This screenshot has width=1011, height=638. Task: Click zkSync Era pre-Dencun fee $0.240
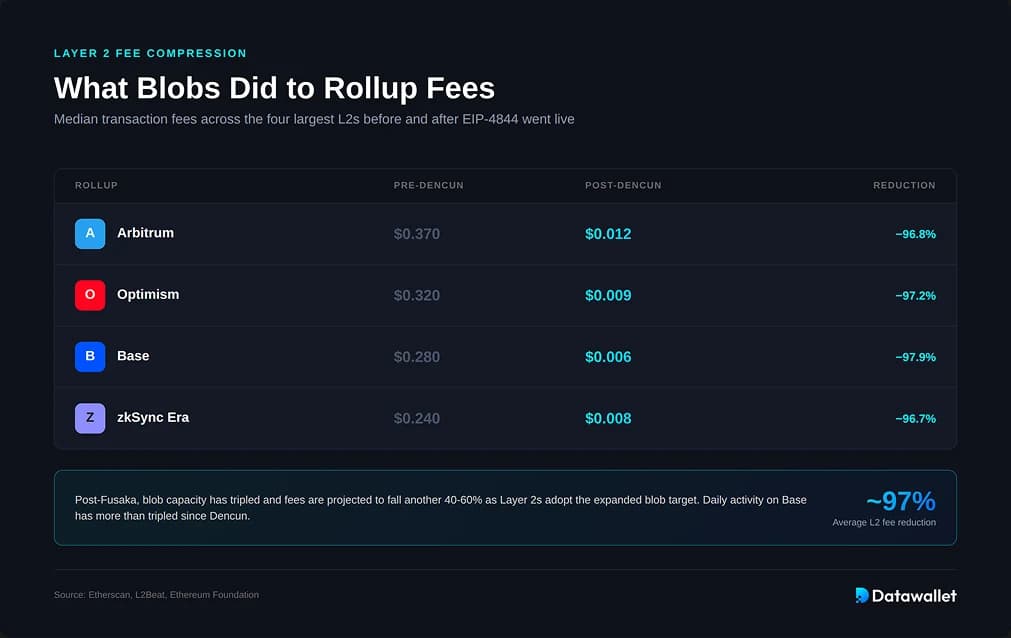coord(417,419)
